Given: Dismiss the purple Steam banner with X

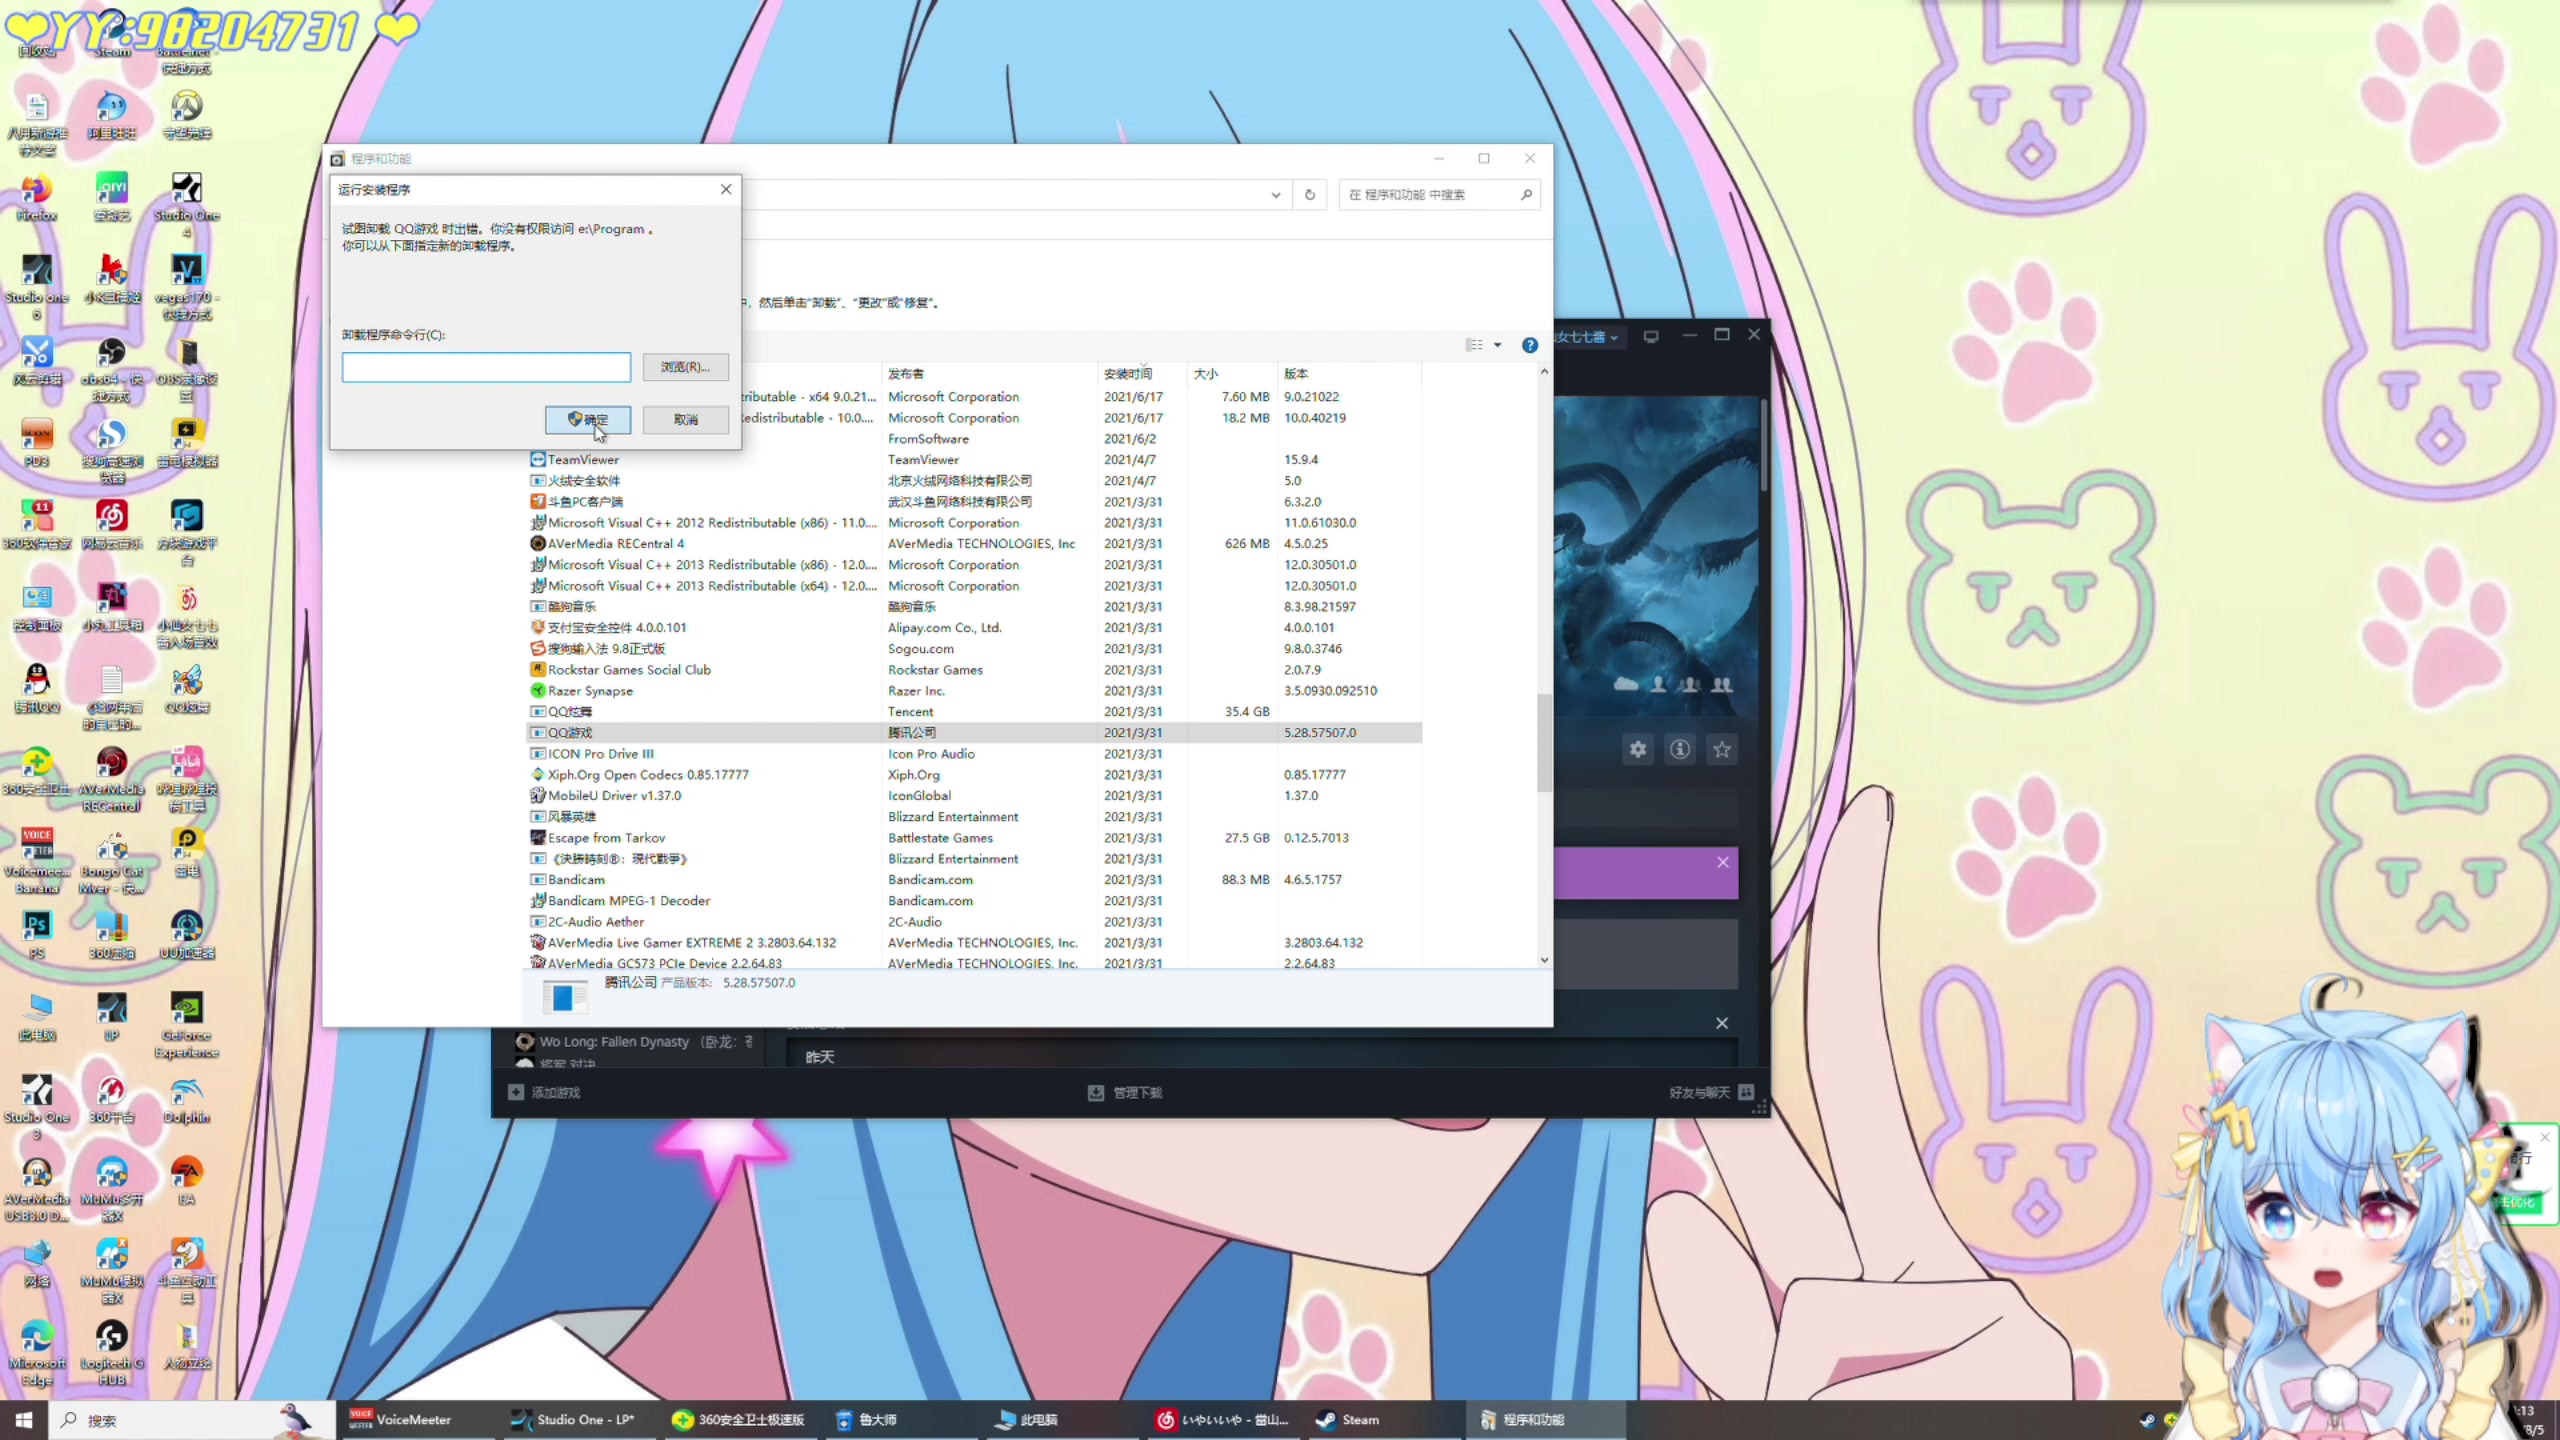Looking at the screenshot, I should tap(1723, 862).
